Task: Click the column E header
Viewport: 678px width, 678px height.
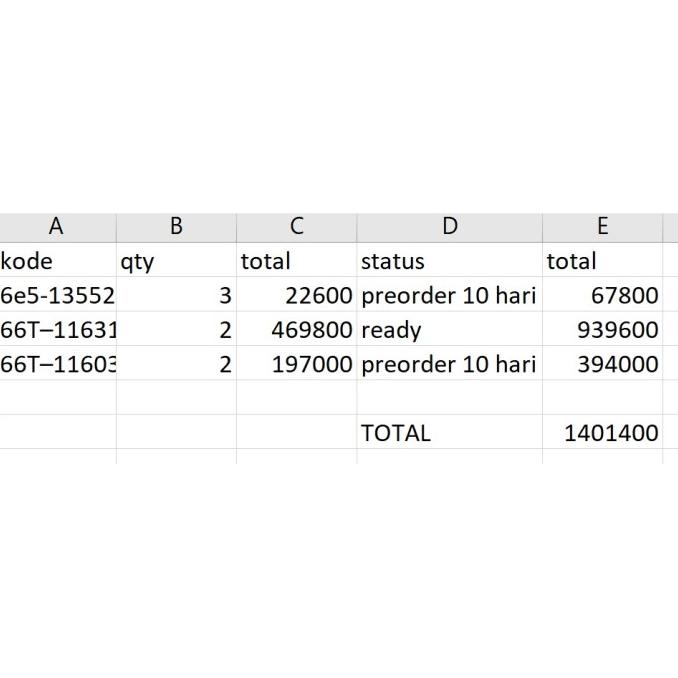Action: pyautogui.click(x=602, y=227)
